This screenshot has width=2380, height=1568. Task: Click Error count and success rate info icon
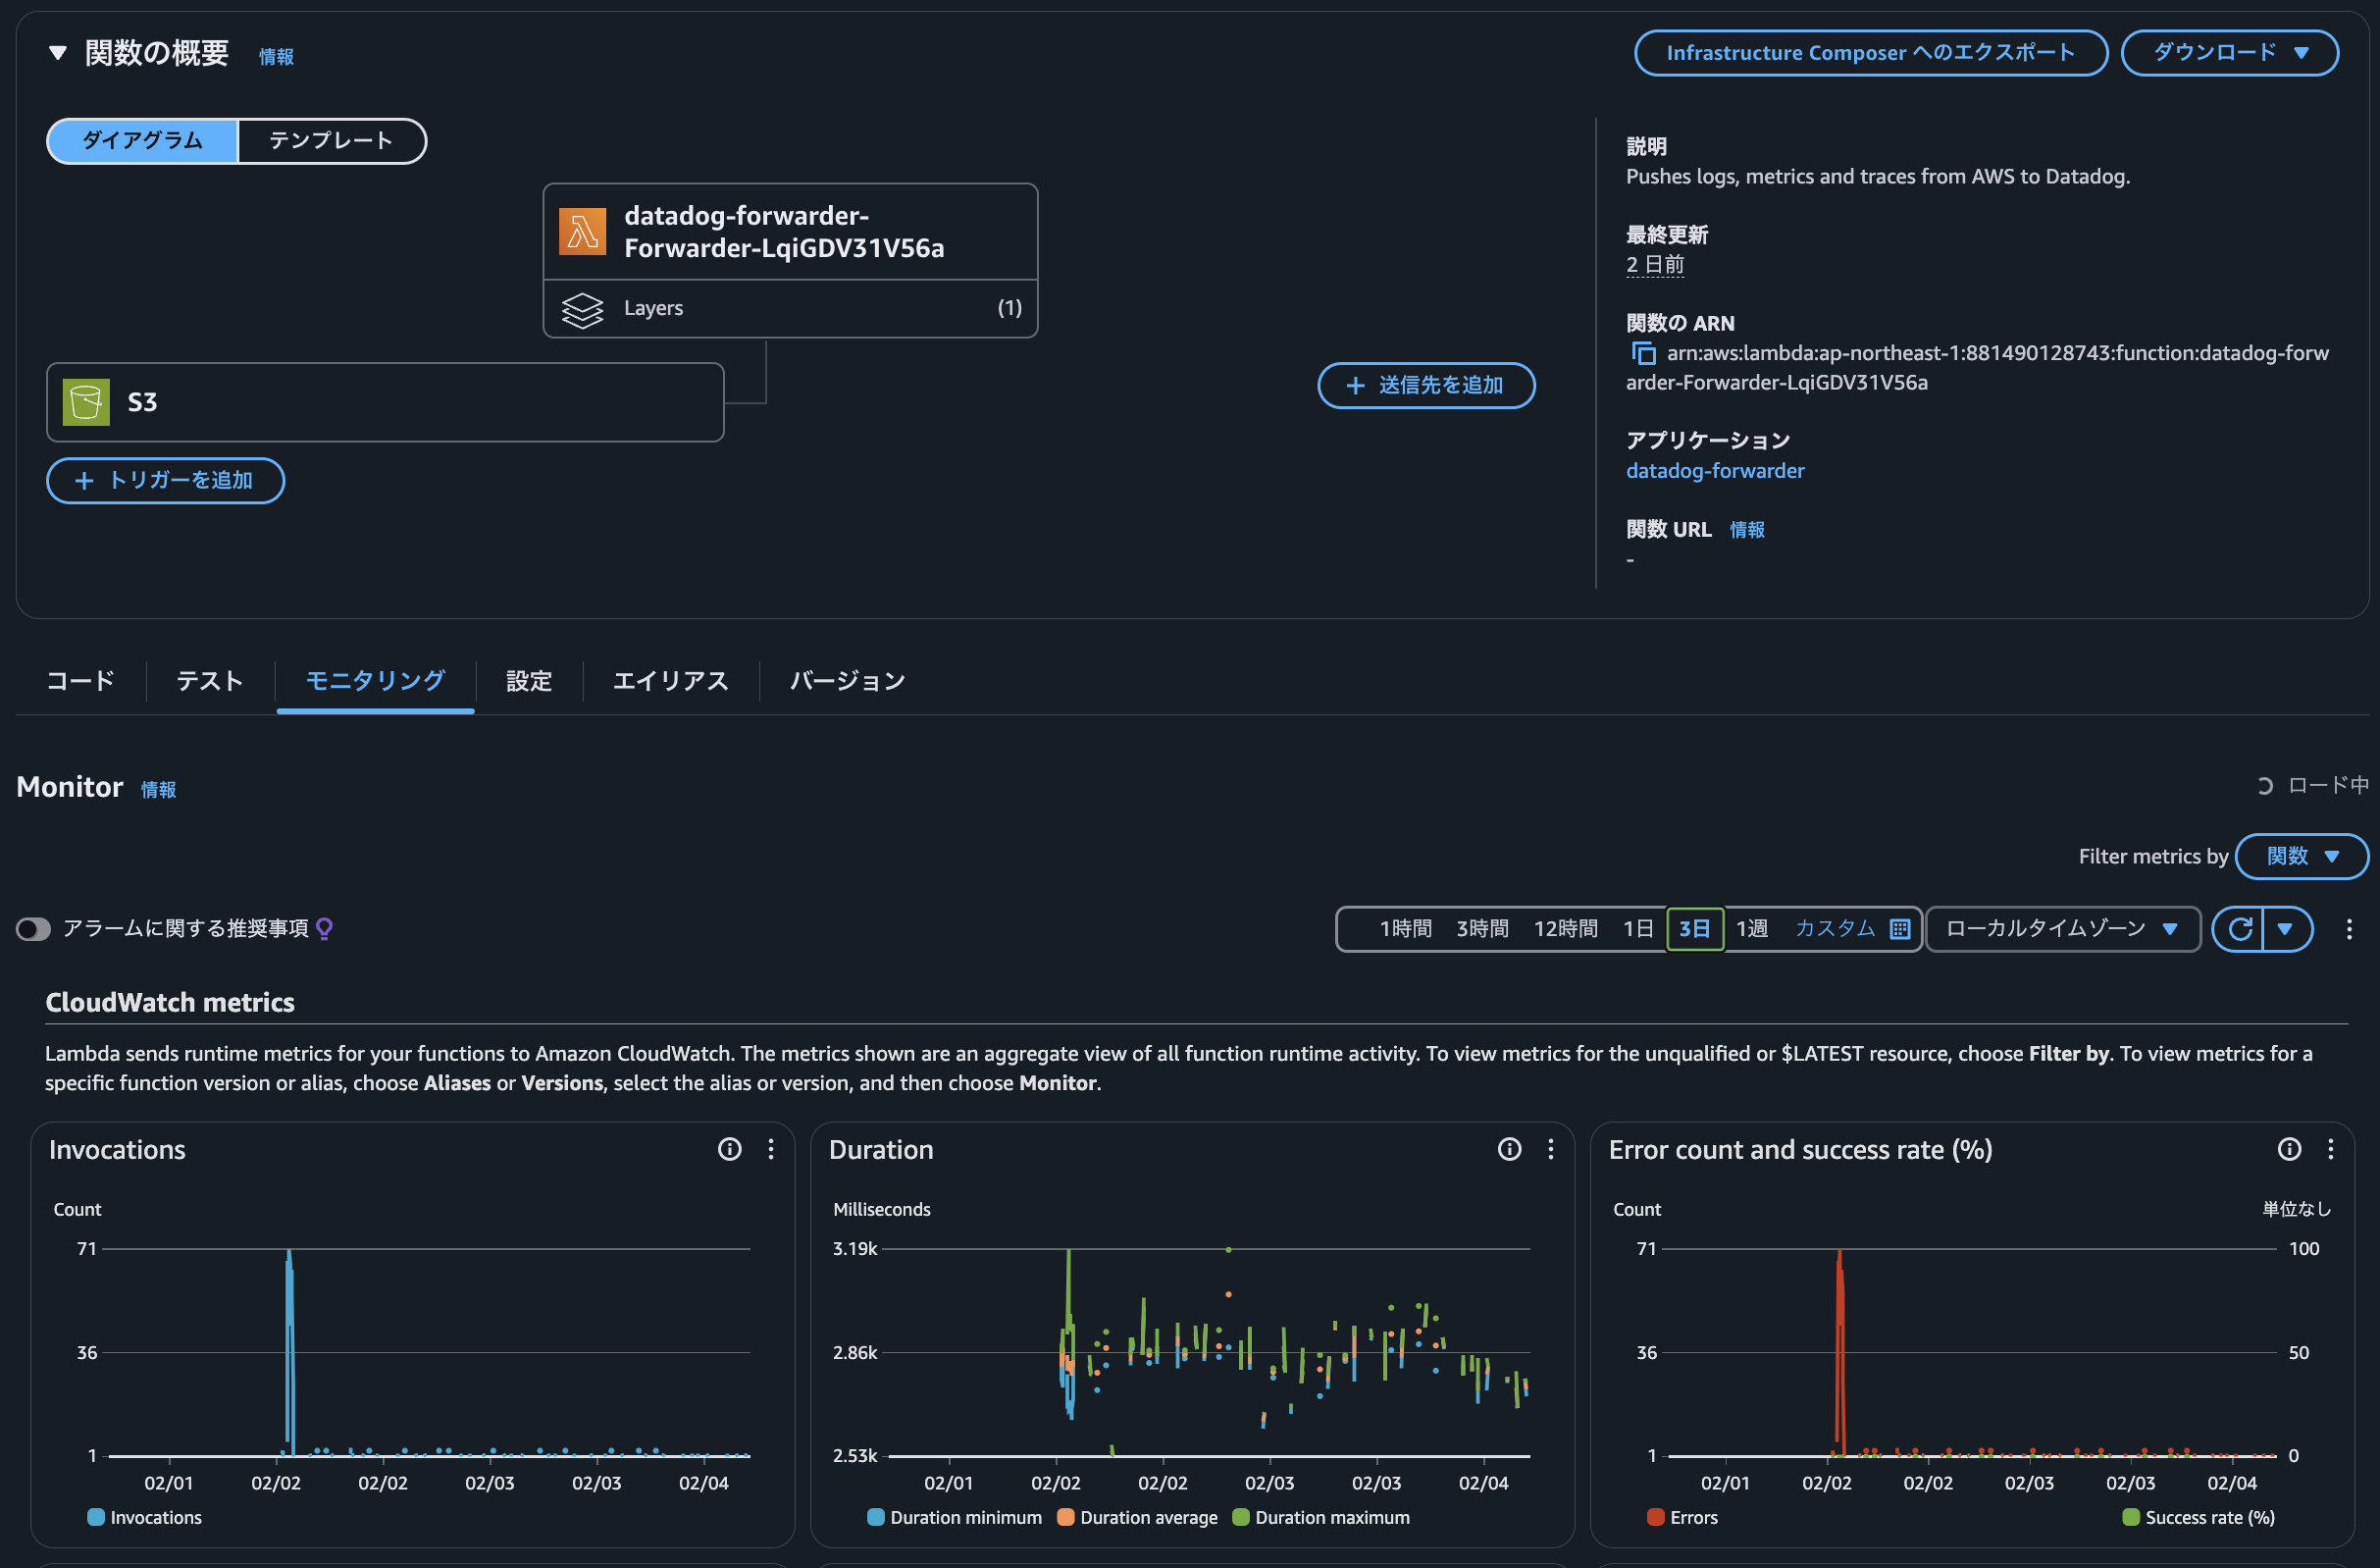click(2289, 1150)
